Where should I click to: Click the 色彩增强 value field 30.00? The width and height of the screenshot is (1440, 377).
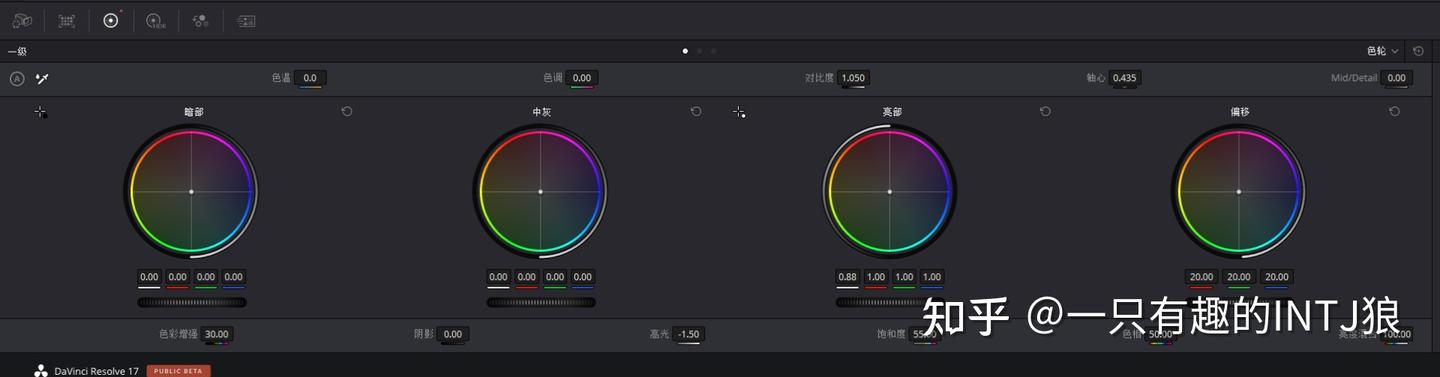216,334
